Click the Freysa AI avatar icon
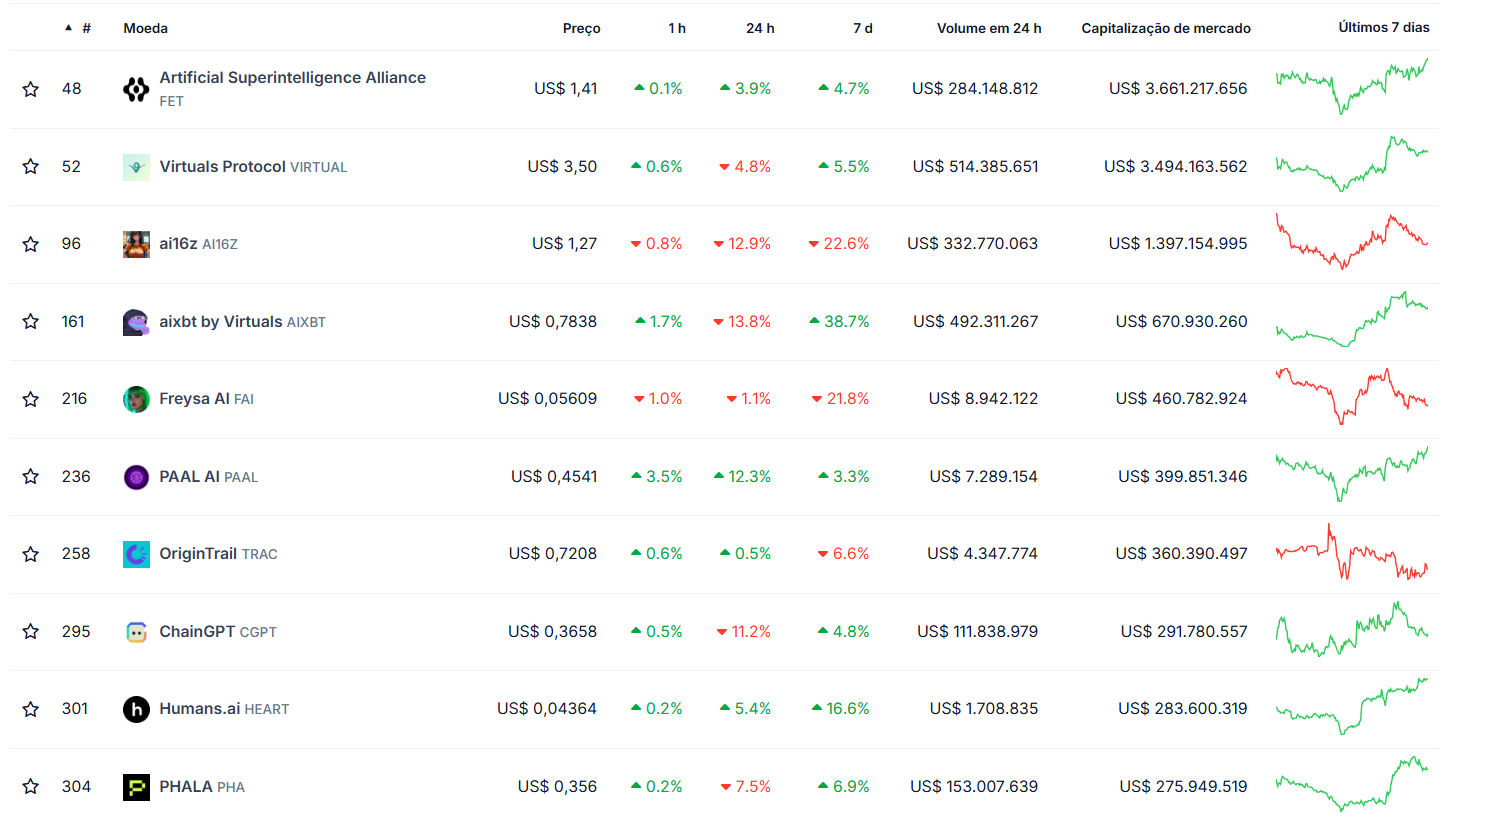The width and height of the screenshot is (1488, 823). coord(136,399)
